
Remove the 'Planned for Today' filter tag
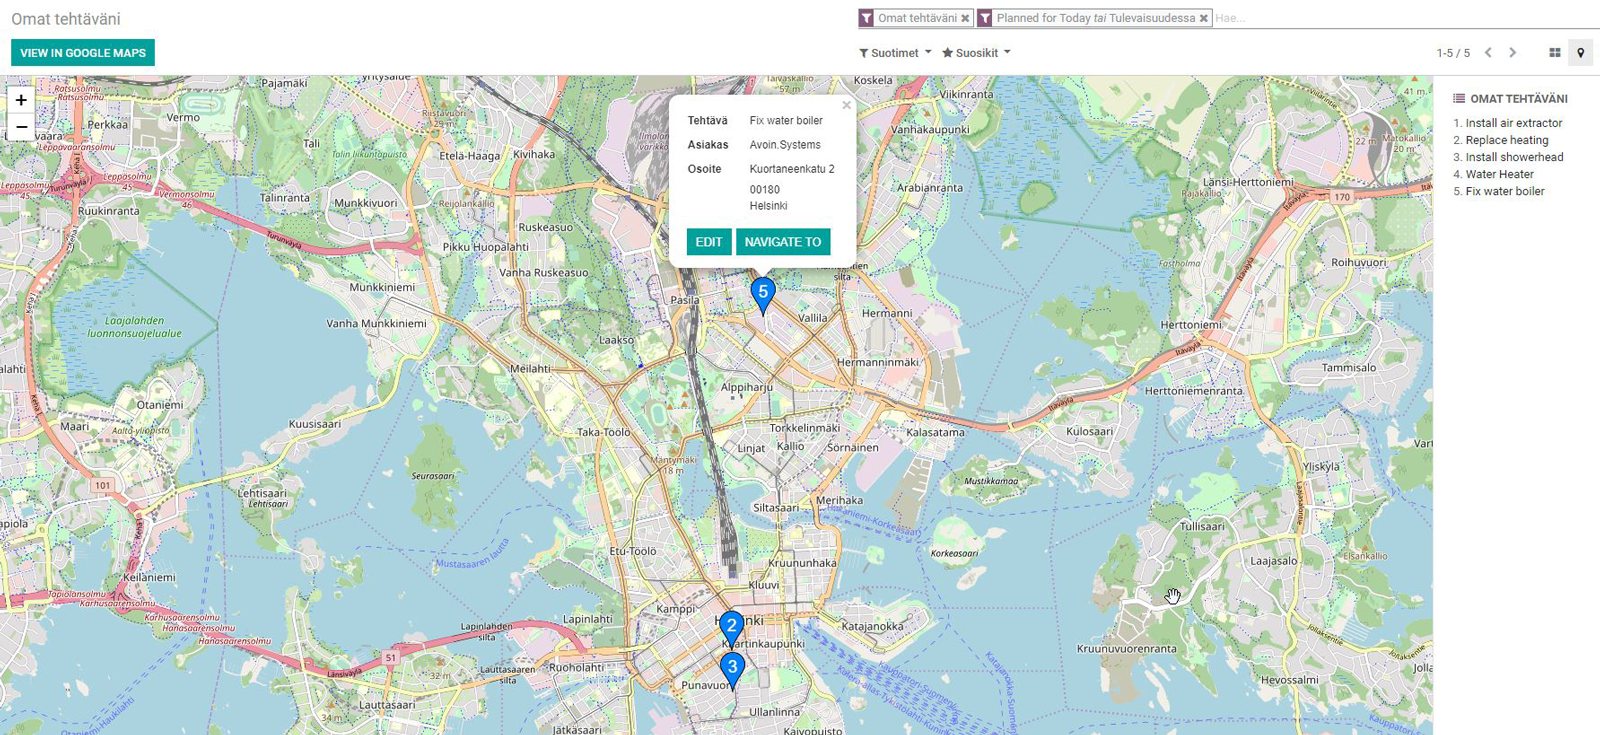click(x=1204, y=18)
